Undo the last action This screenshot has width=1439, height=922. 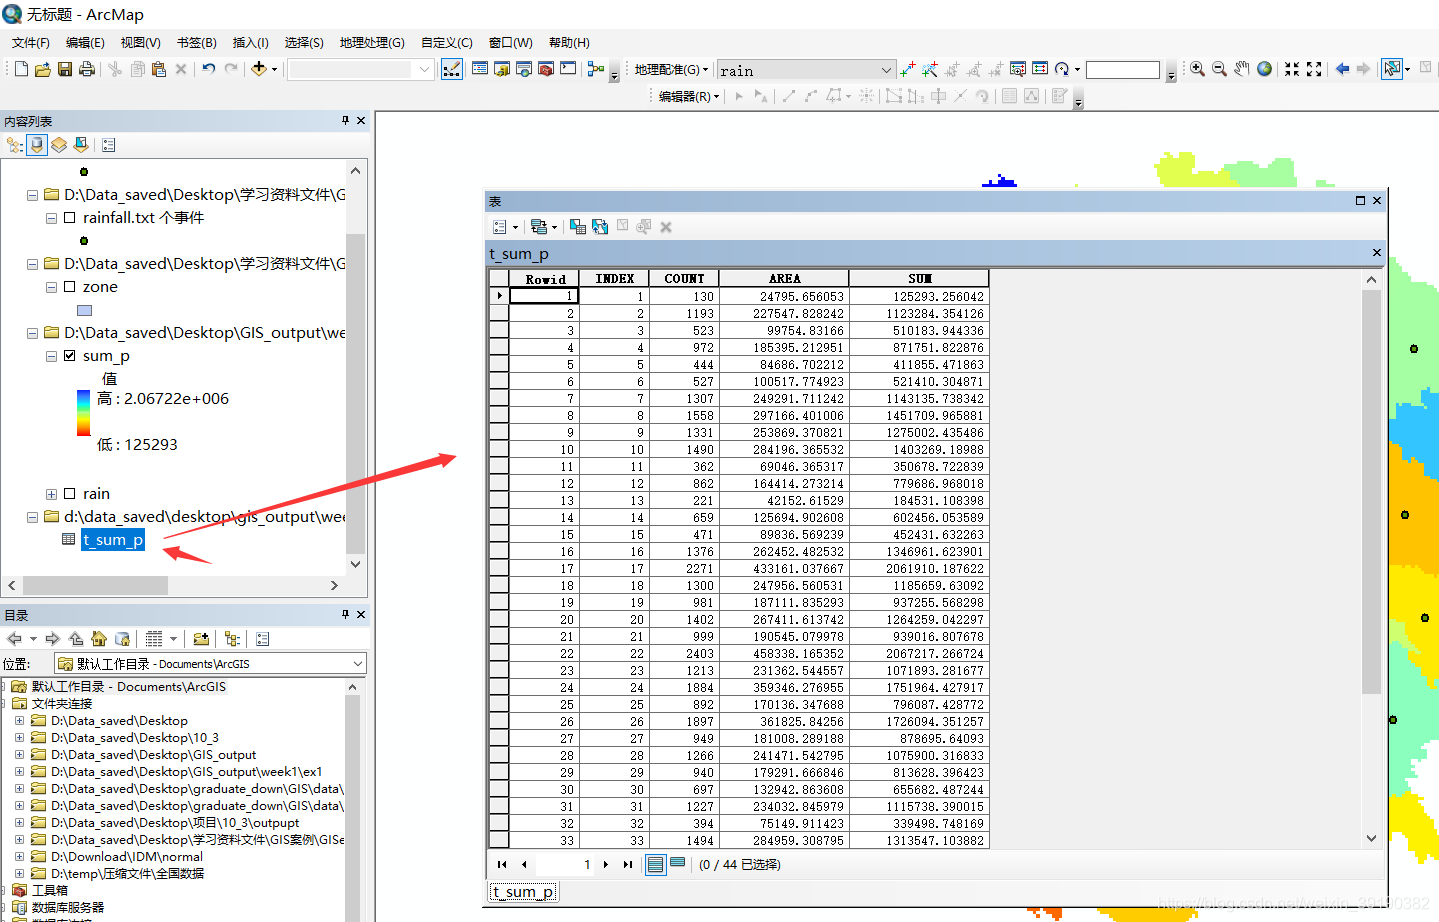(208, 69)
